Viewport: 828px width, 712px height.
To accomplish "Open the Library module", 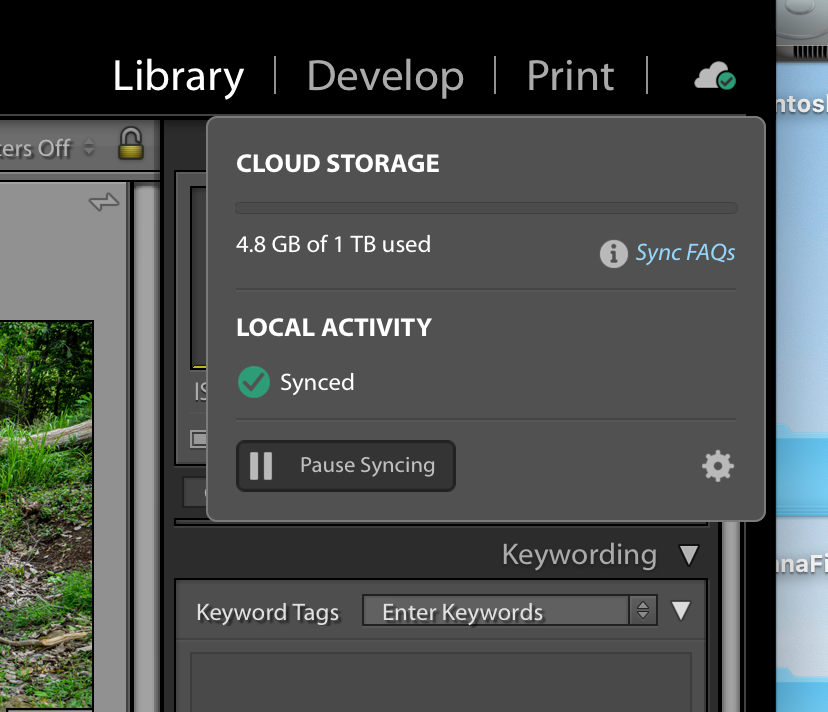I will (x=178, y=76).
